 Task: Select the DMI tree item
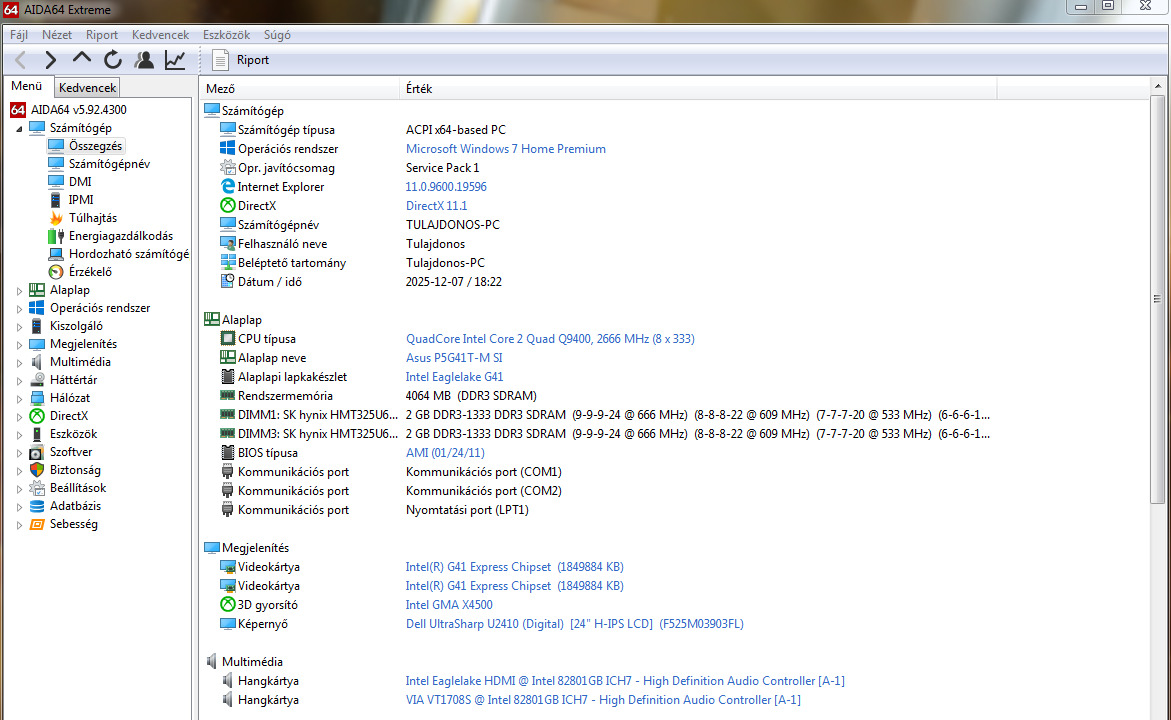coord(80,181)
